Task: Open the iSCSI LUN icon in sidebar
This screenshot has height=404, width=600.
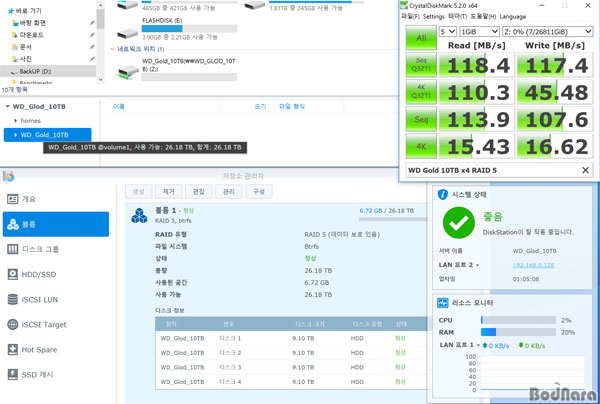Action: pyautogui.click(x=13, y=299)
